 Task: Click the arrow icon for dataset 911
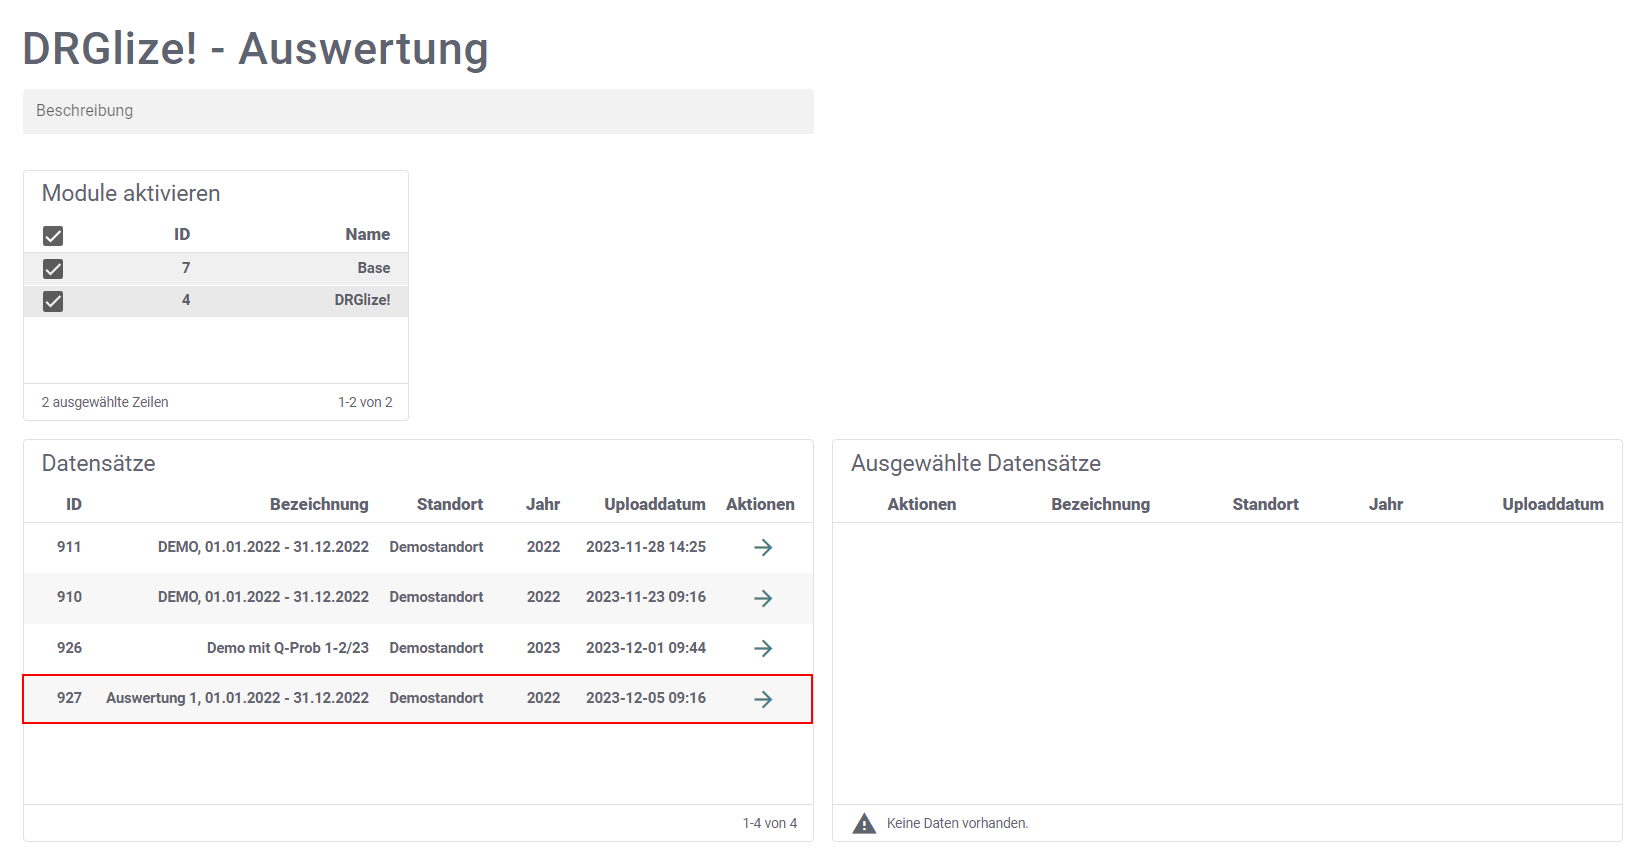pos(763,547)
